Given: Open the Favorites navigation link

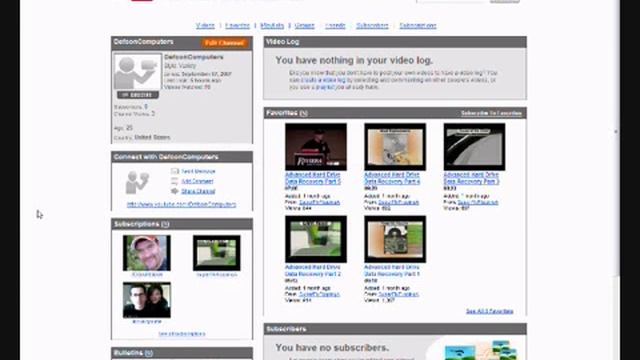Looking at the screenshot, I should [237, 26].
